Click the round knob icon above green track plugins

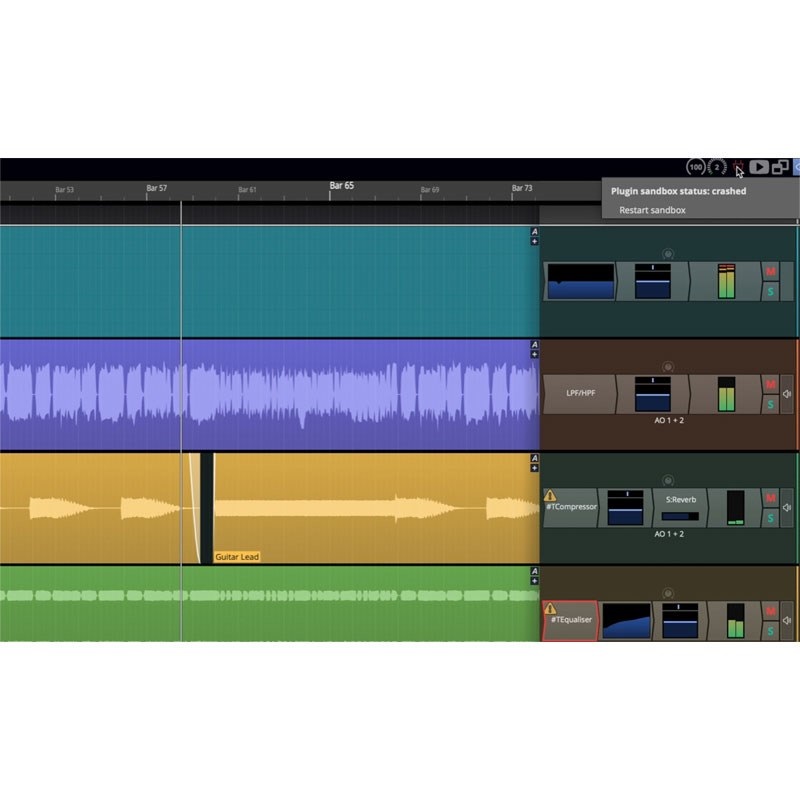pos(668,593)
